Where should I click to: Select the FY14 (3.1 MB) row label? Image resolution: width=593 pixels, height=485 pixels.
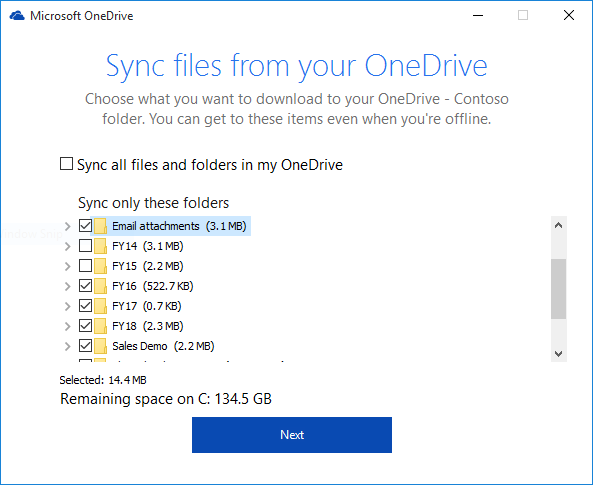point(147,246)
